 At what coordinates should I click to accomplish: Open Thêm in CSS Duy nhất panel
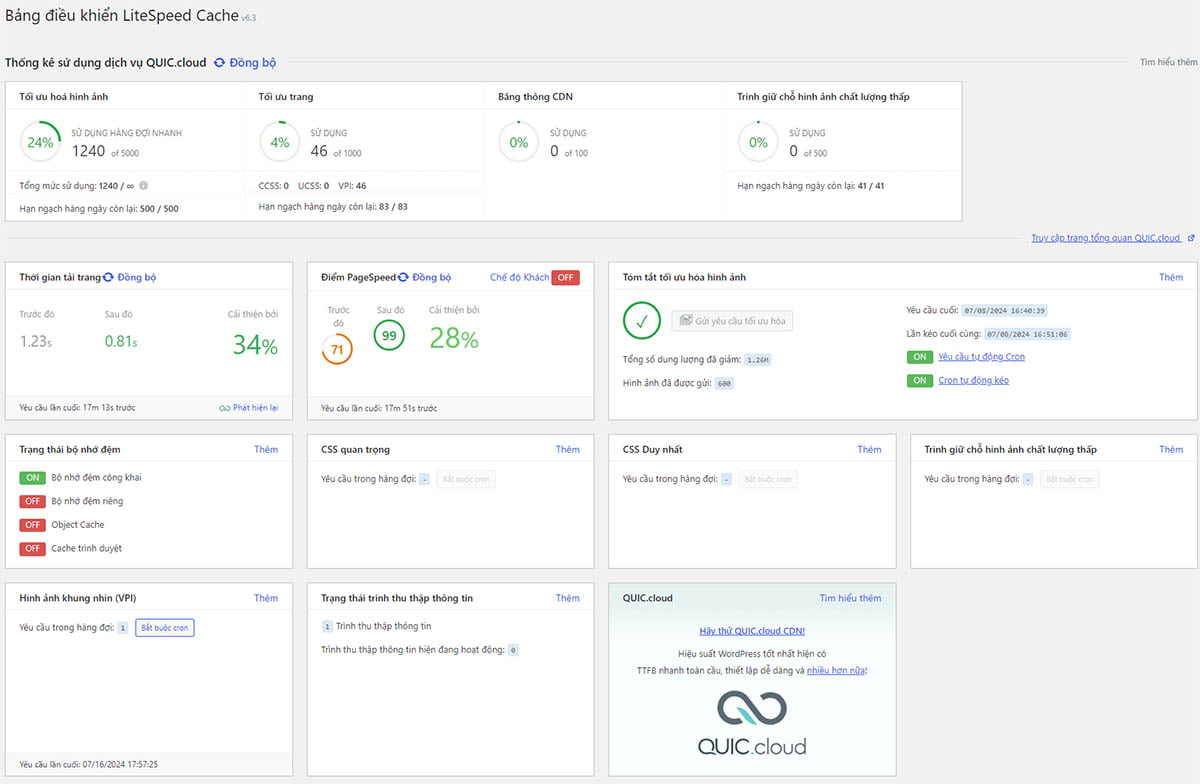pyautogui.click(x=870, y=449)
